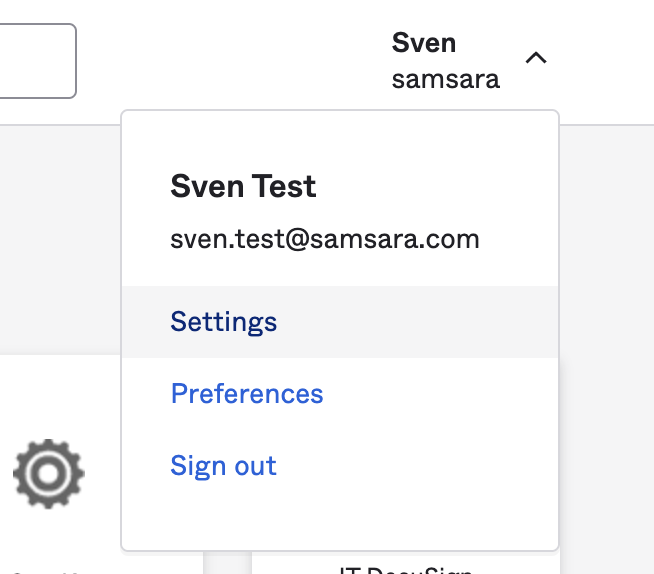Click the Sven name in header

pos(424,43)
